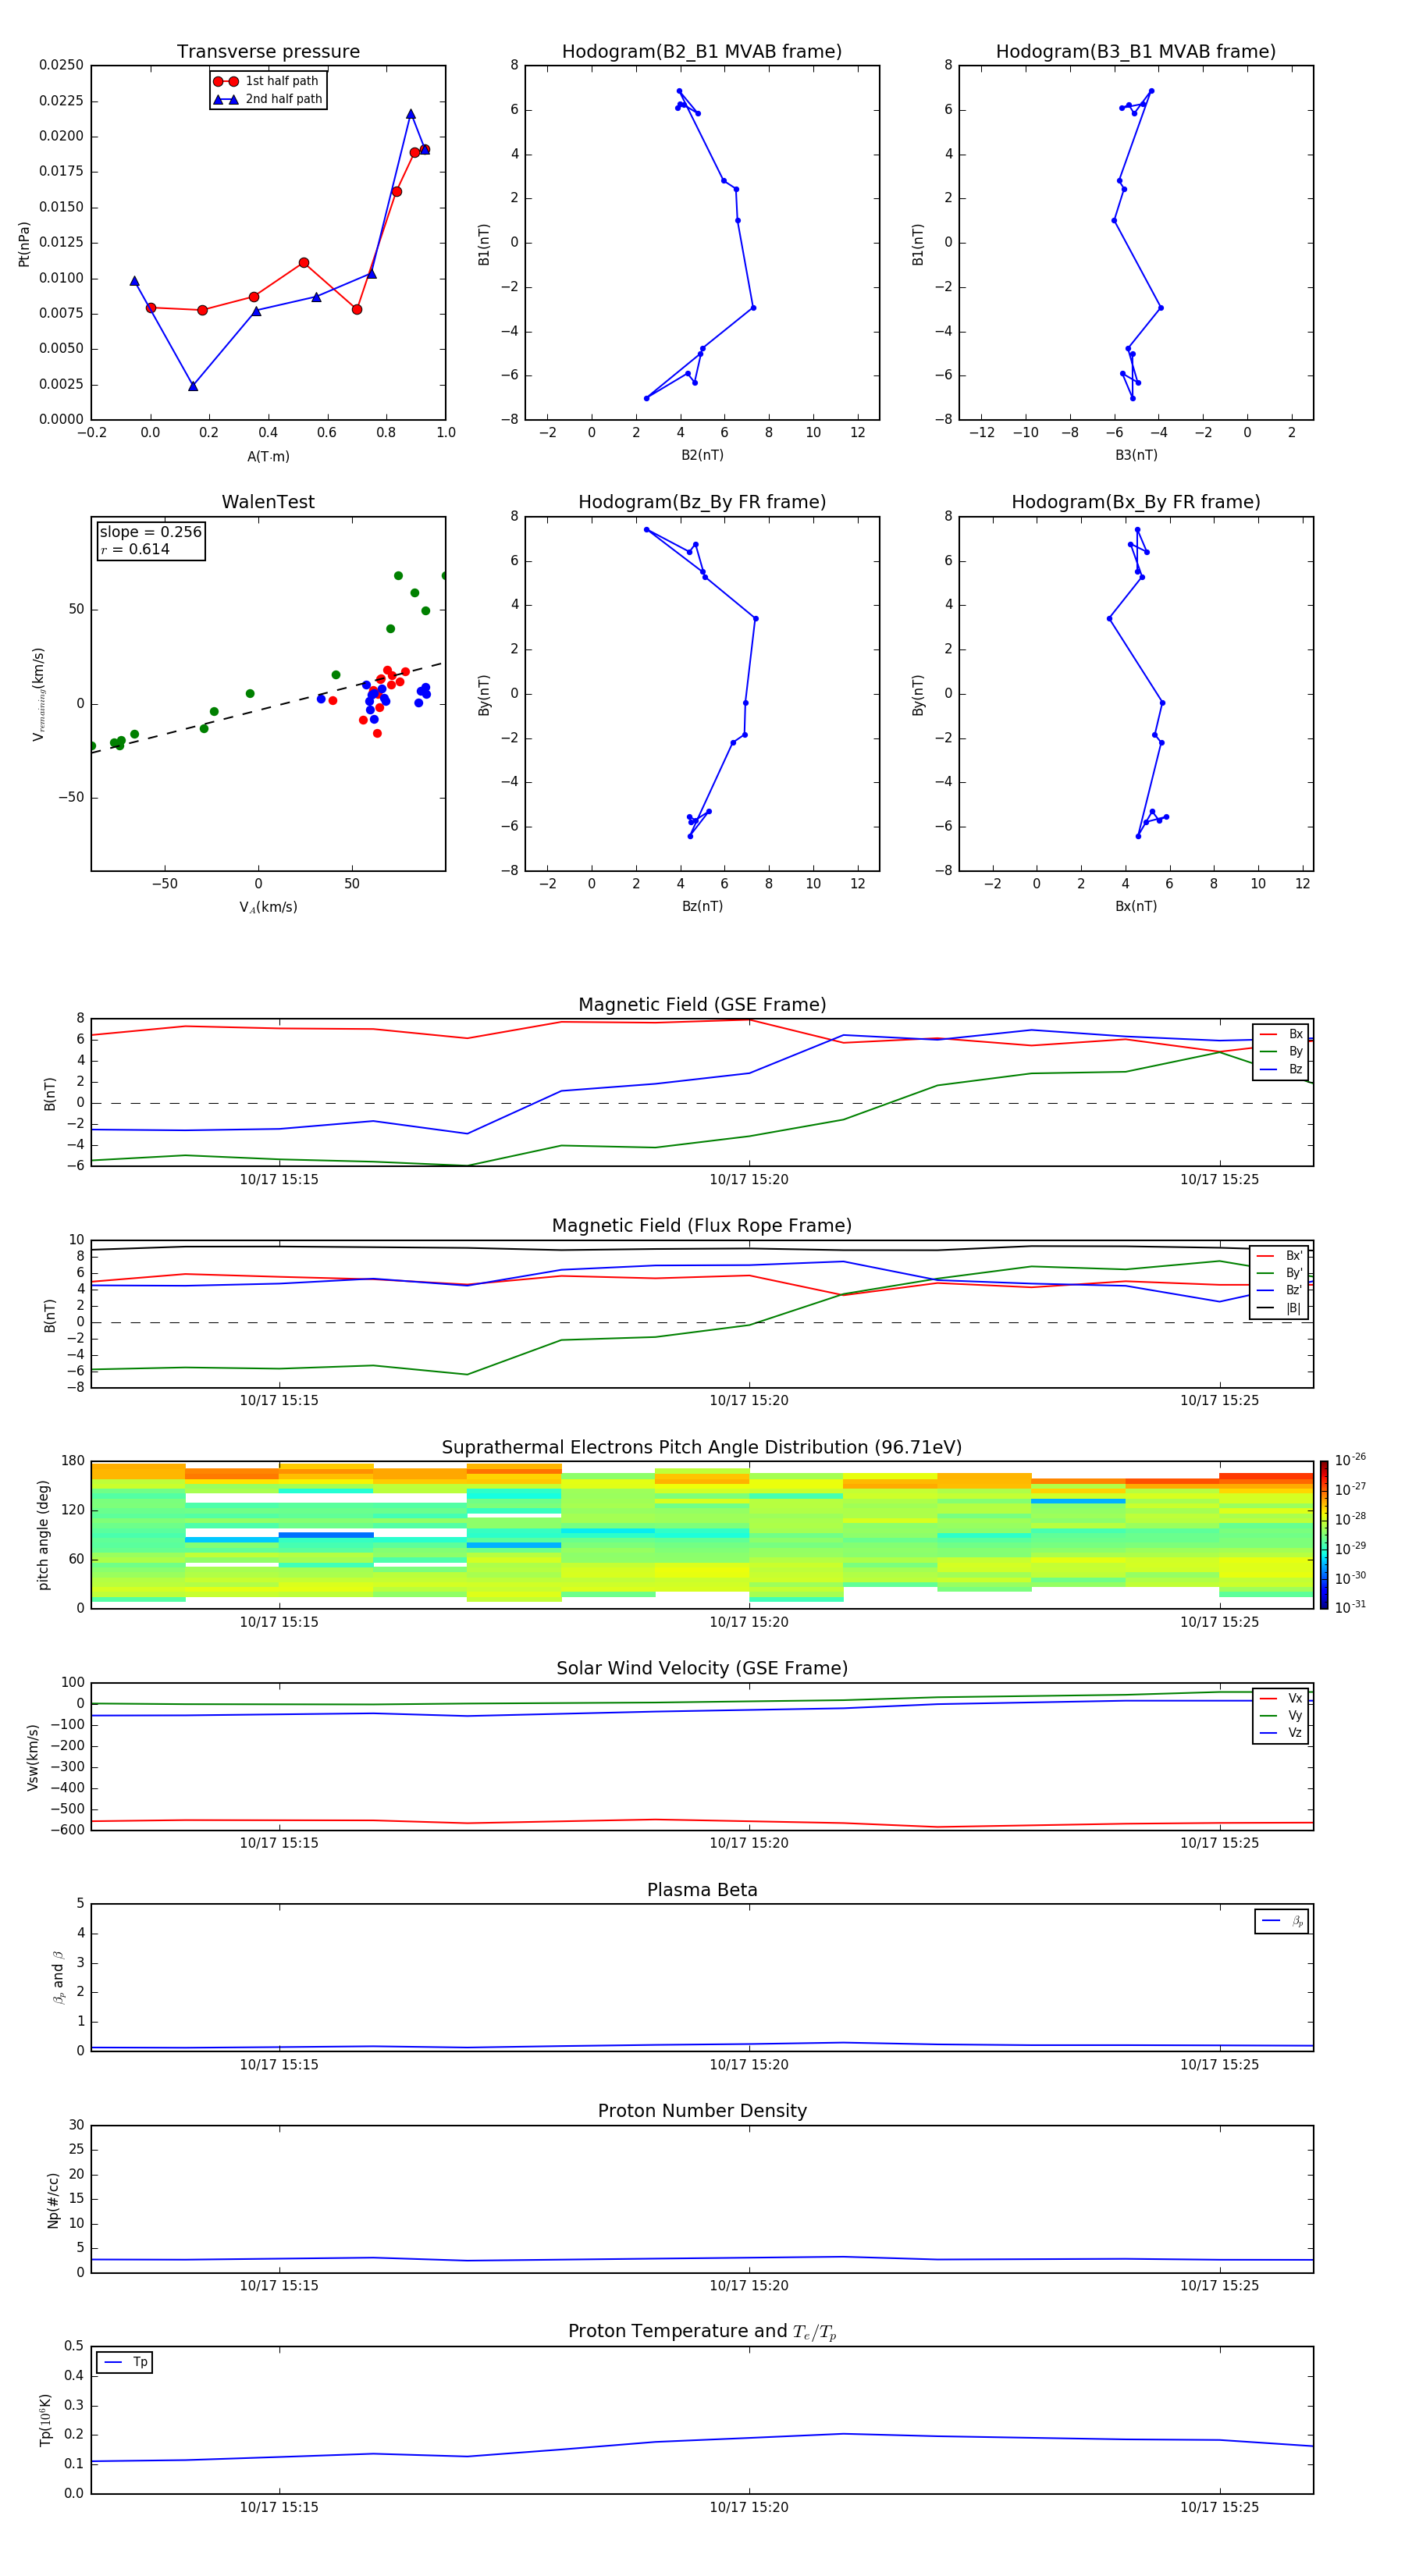Select the '1st half path' legend entry
The image size is (1405, 2576).
(267, 81)
